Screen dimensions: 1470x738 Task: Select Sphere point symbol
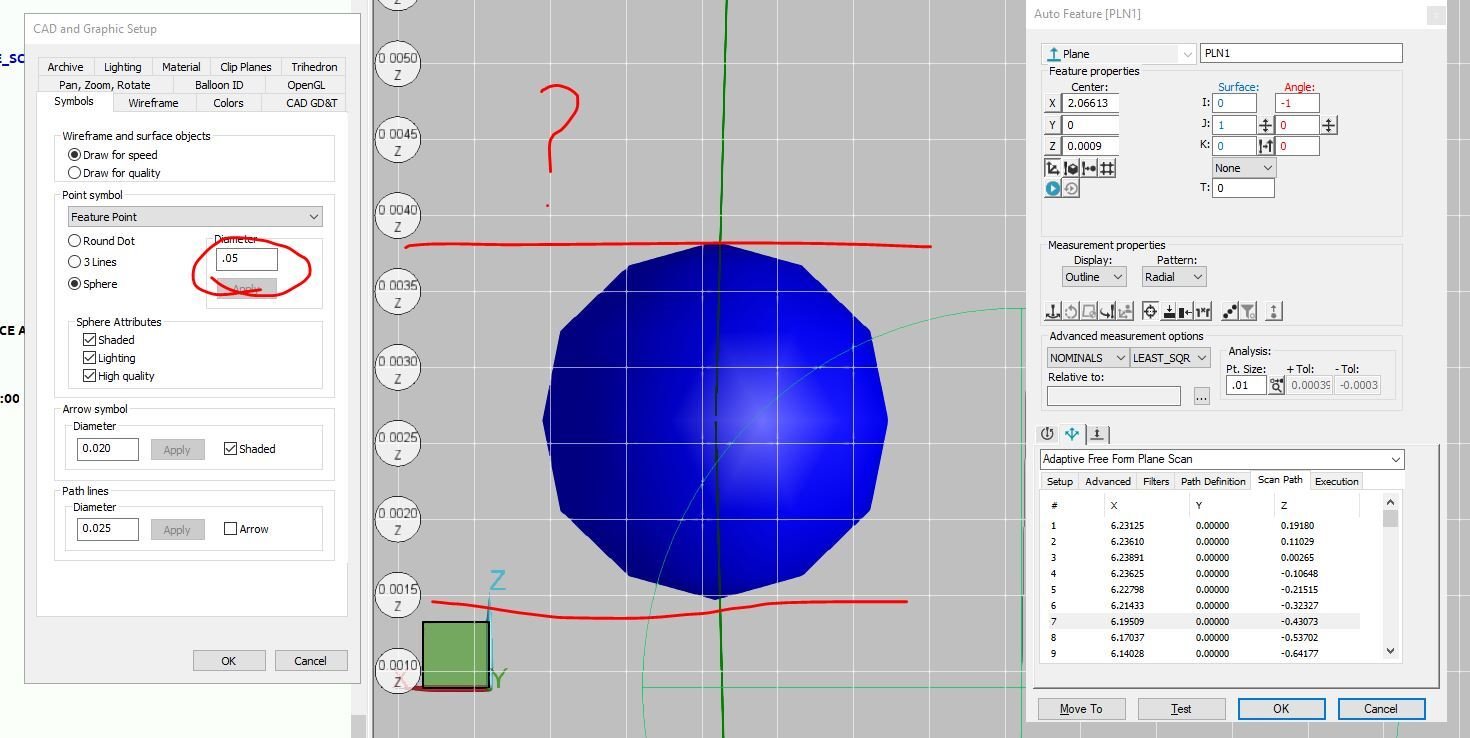74,284
